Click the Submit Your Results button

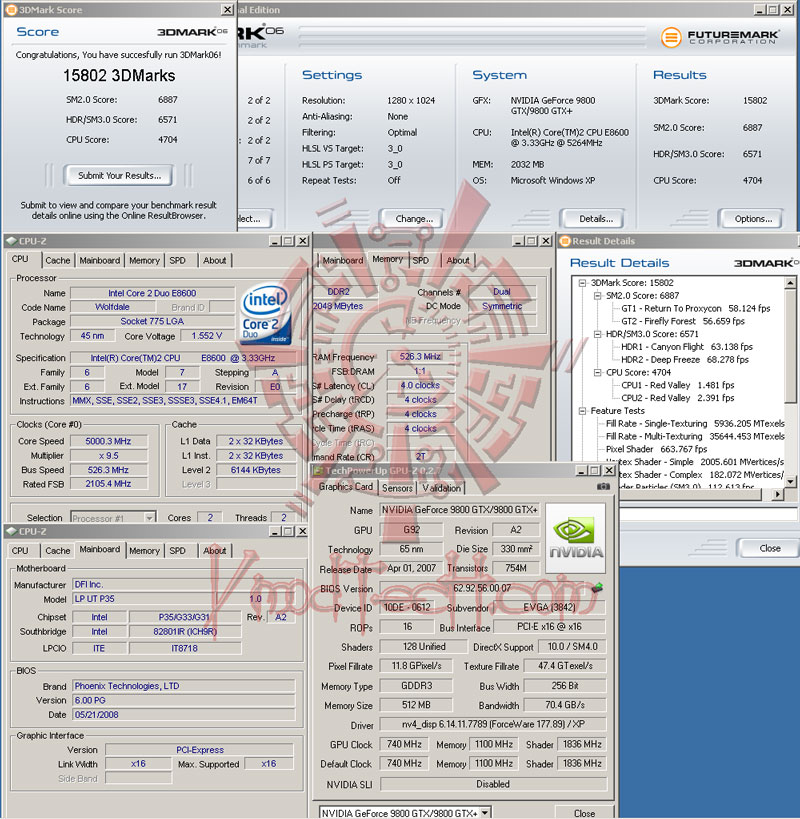point(120,176)
